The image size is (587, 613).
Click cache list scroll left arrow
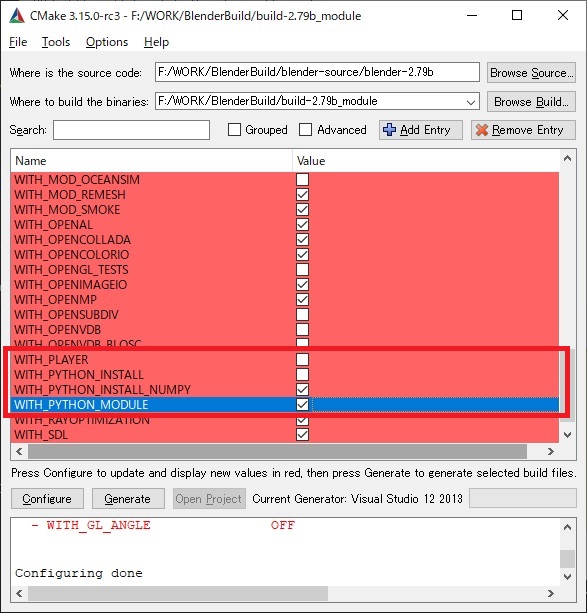coord(19,452)
